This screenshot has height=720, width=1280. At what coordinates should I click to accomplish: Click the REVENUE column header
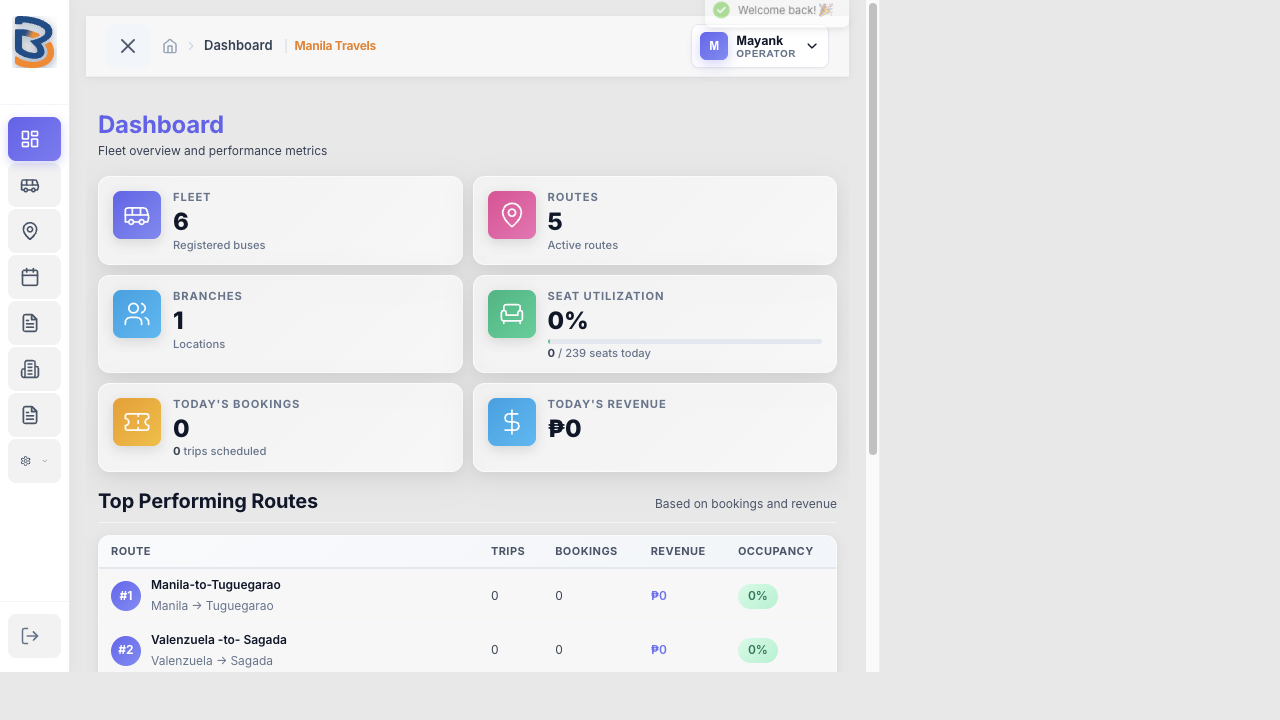click(678, 551)
